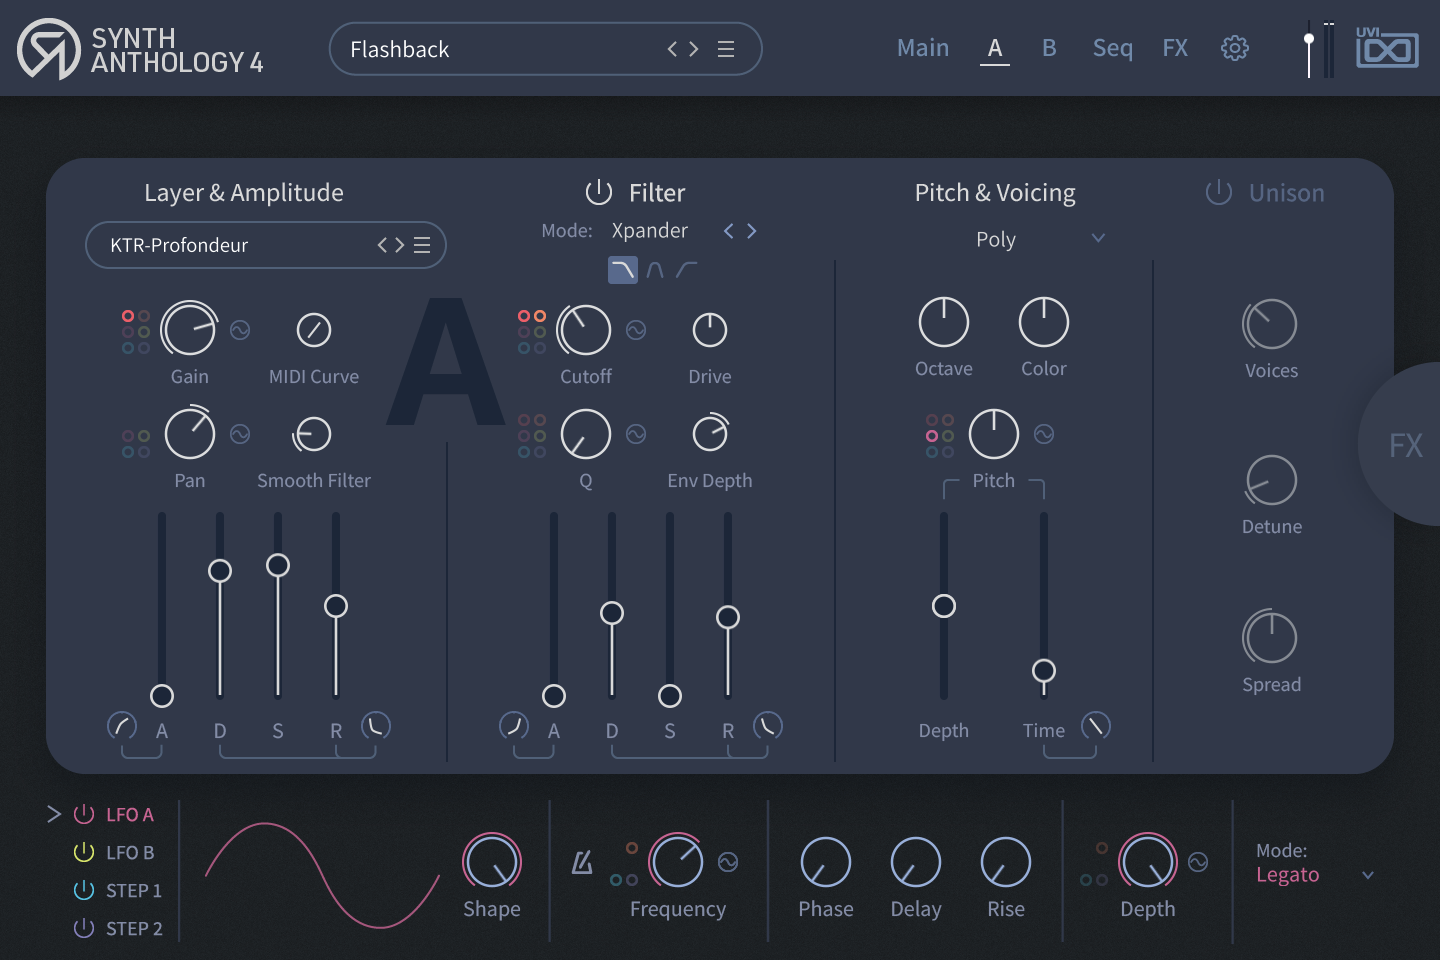
Task: Select the bandpass filter shape icon
Action: (x=655, y=269)
